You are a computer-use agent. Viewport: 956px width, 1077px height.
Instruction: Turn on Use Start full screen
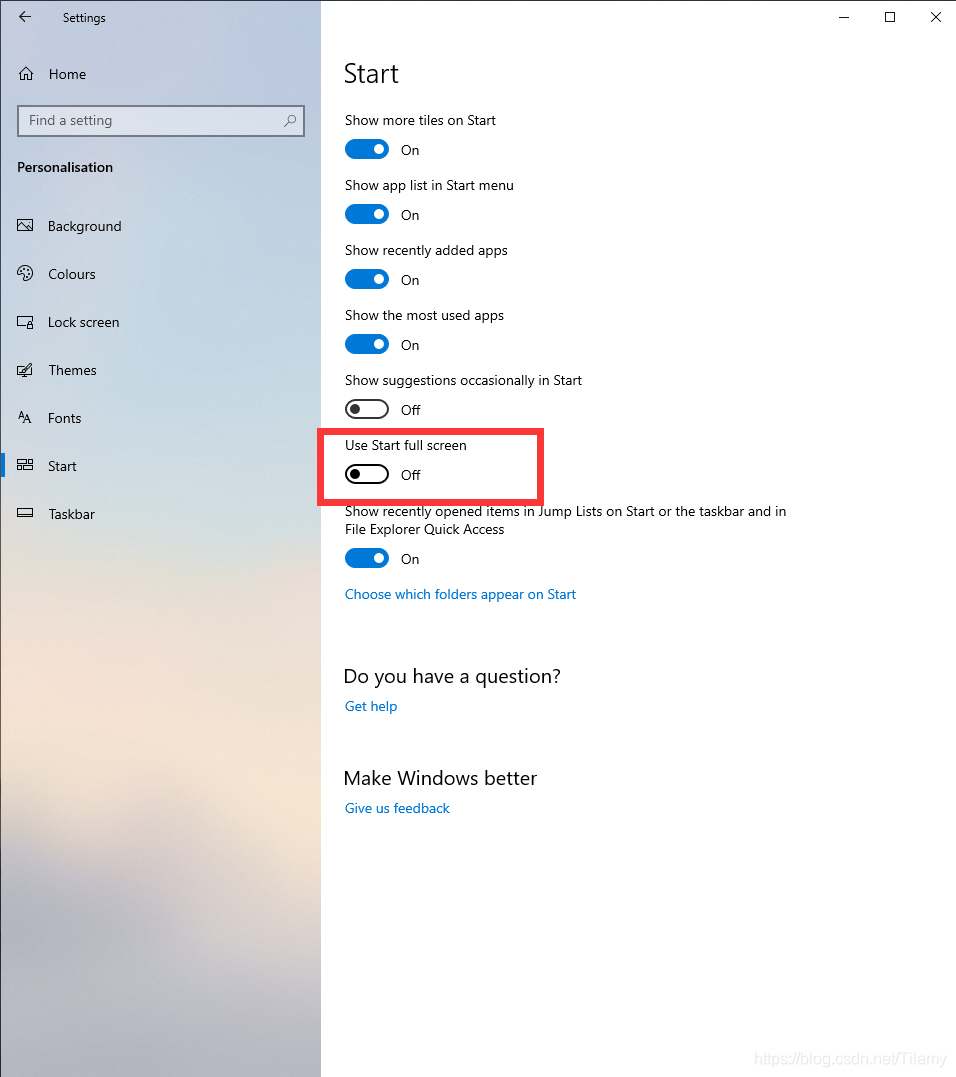click(367, 475)
